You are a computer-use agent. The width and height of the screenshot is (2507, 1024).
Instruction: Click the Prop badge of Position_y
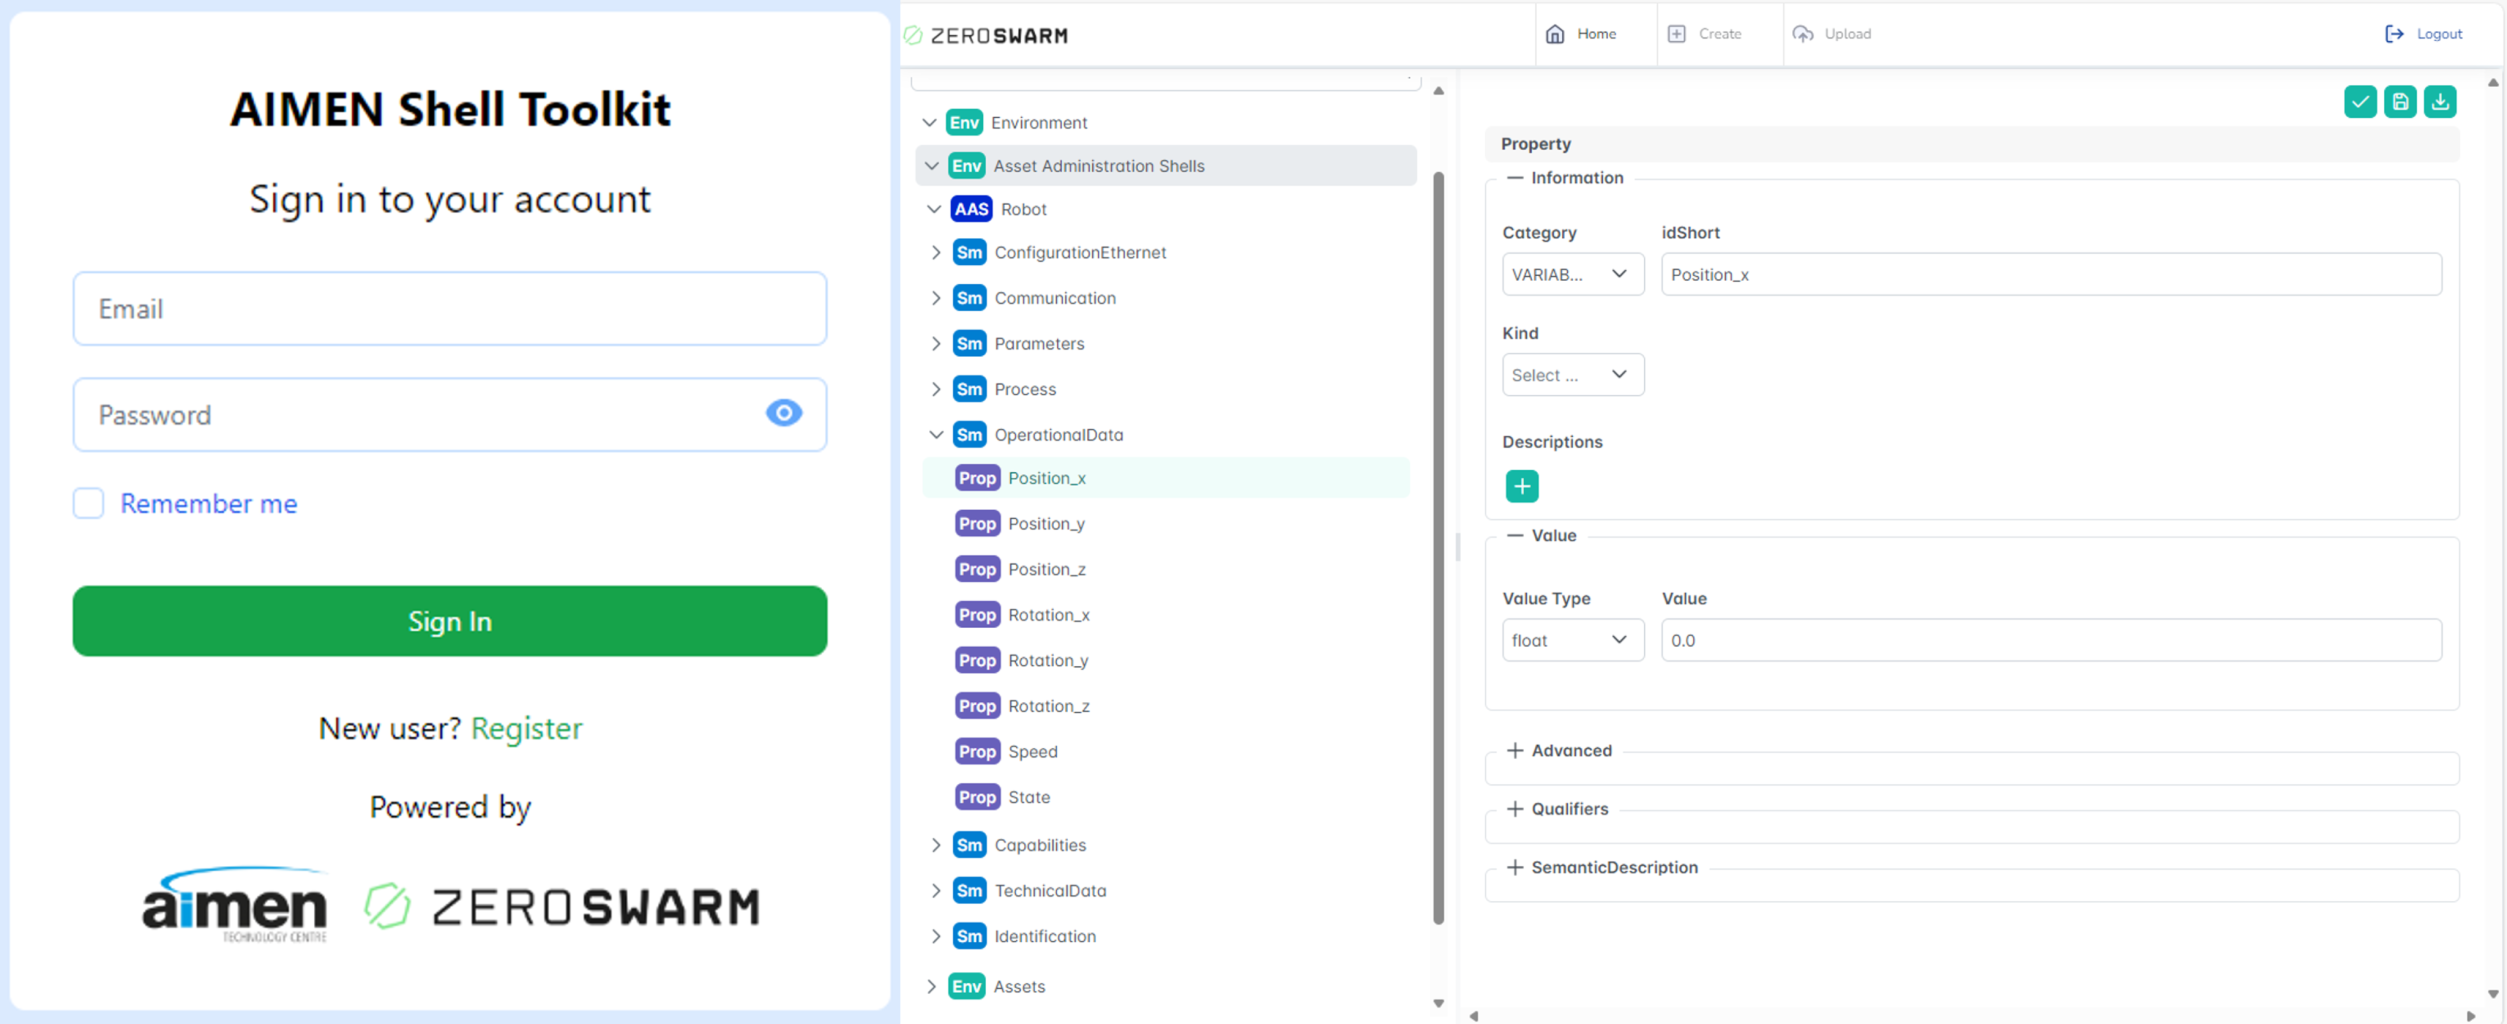click(977, 523)
